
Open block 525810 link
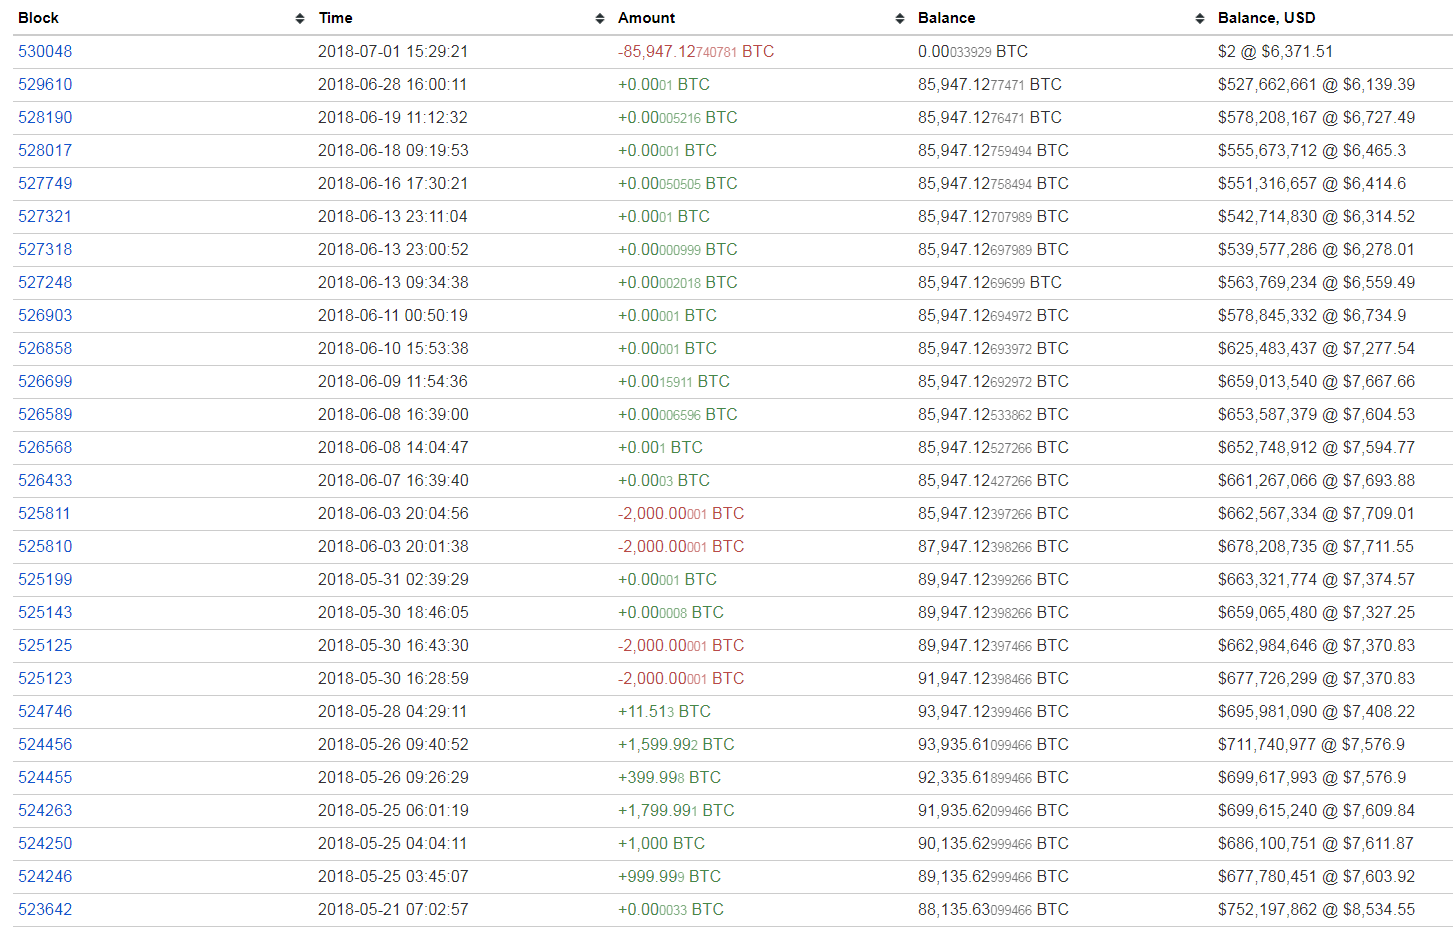(x=45, y=547)
